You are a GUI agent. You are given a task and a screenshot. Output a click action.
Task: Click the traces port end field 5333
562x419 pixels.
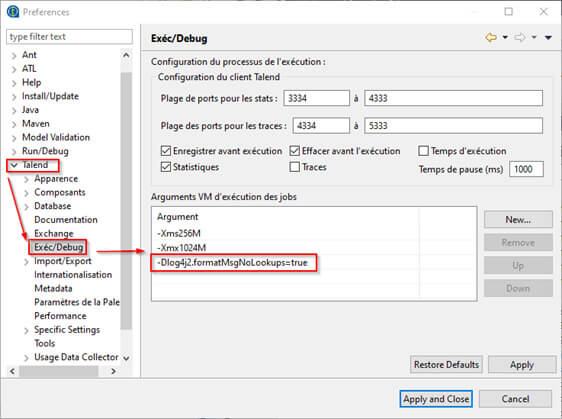453,126
